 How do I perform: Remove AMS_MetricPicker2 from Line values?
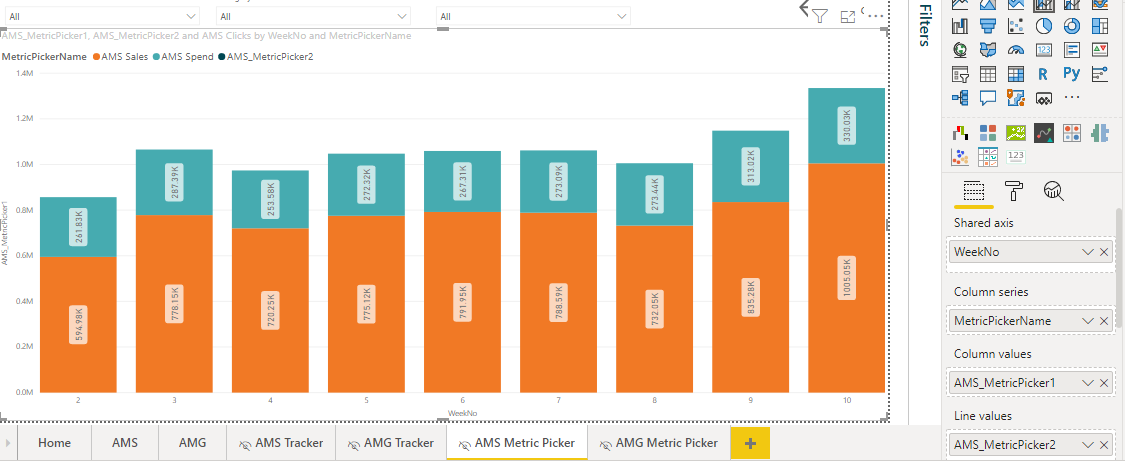(1104, 444)
